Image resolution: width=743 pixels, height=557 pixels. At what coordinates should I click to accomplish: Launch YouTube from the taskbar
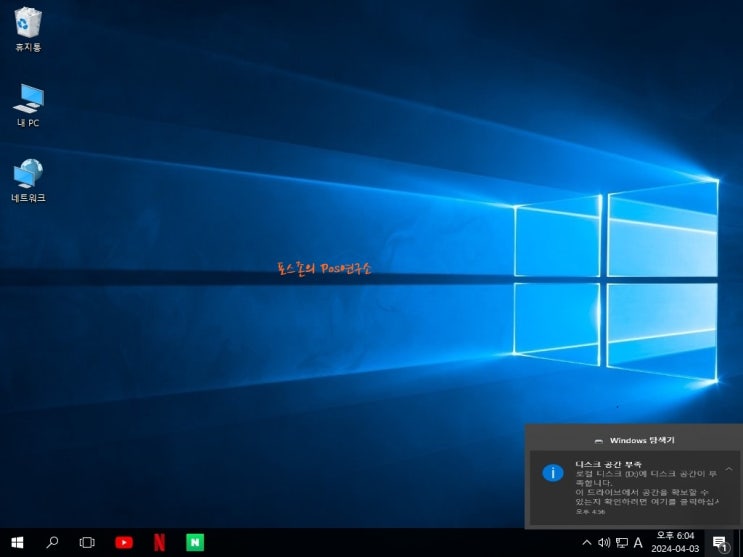(124, 542)
